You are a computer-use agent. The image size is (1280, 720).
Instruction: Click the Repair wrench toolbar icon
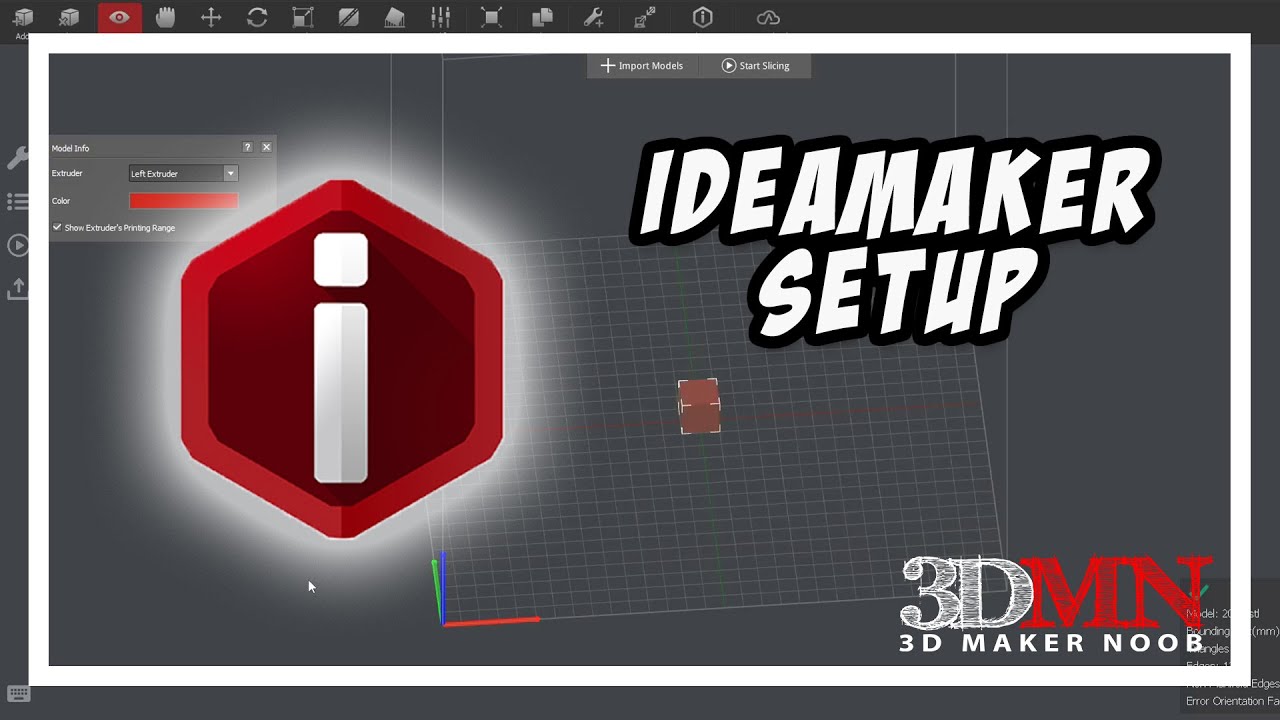click(x=593, y=17)
